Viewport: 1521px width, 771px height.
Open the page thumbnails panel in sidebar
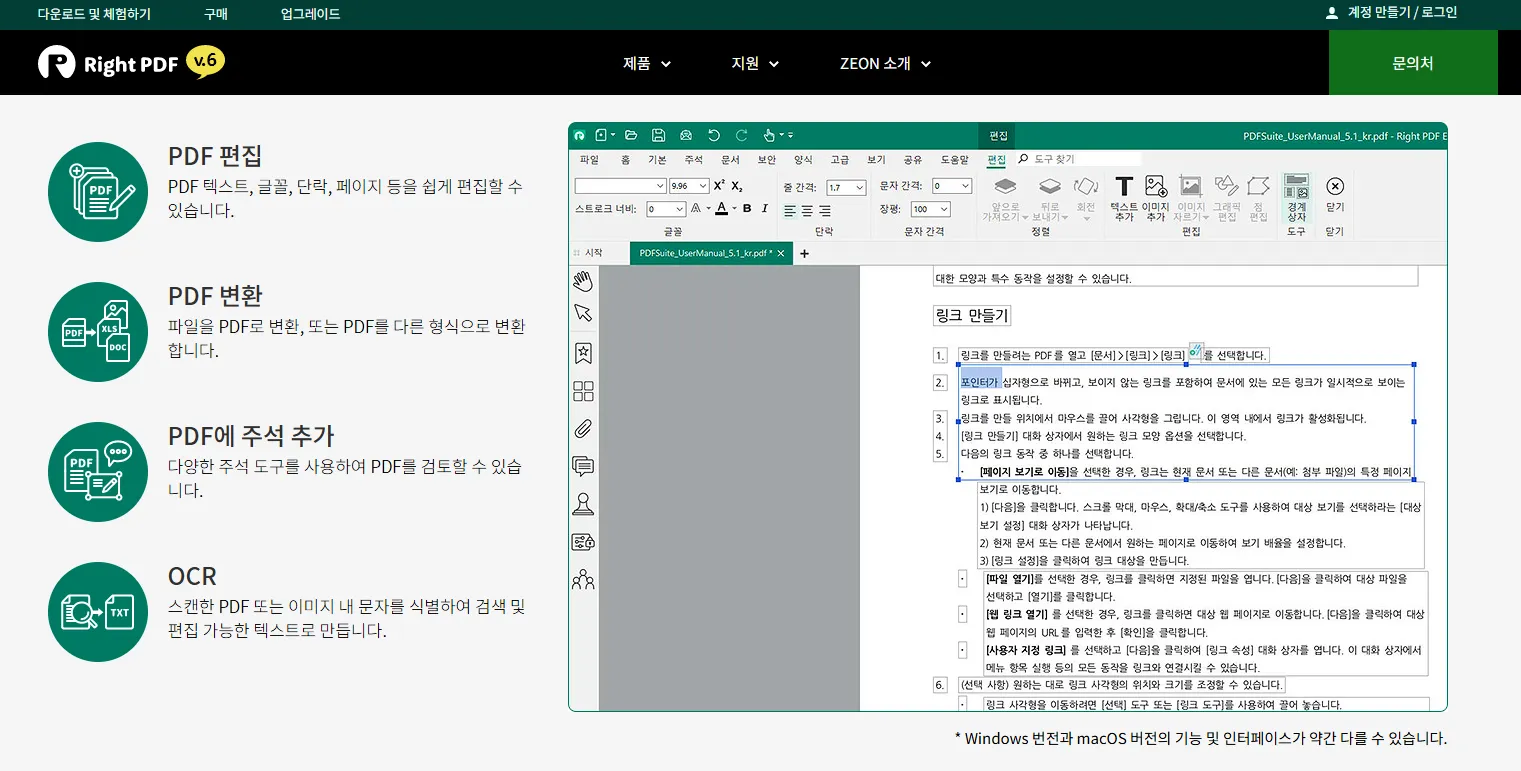(583, 391)
